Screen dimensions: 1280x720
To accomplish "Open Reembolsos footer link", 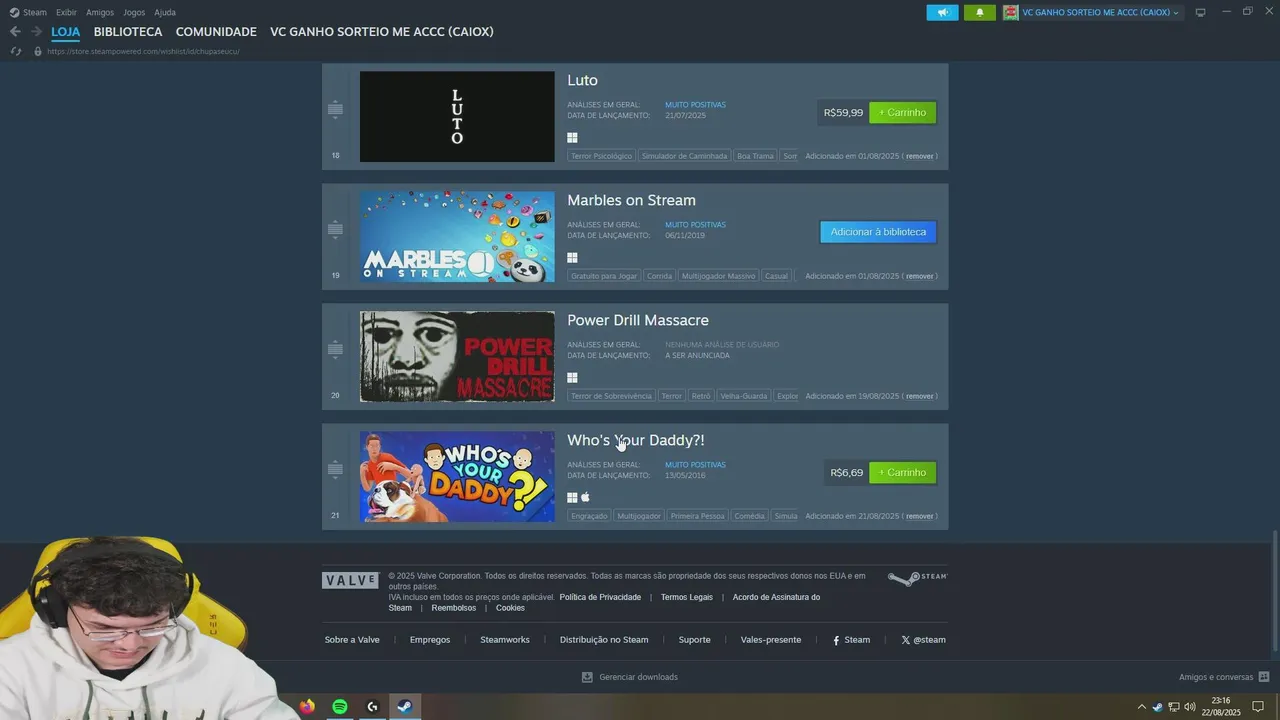I will (453, 608).
